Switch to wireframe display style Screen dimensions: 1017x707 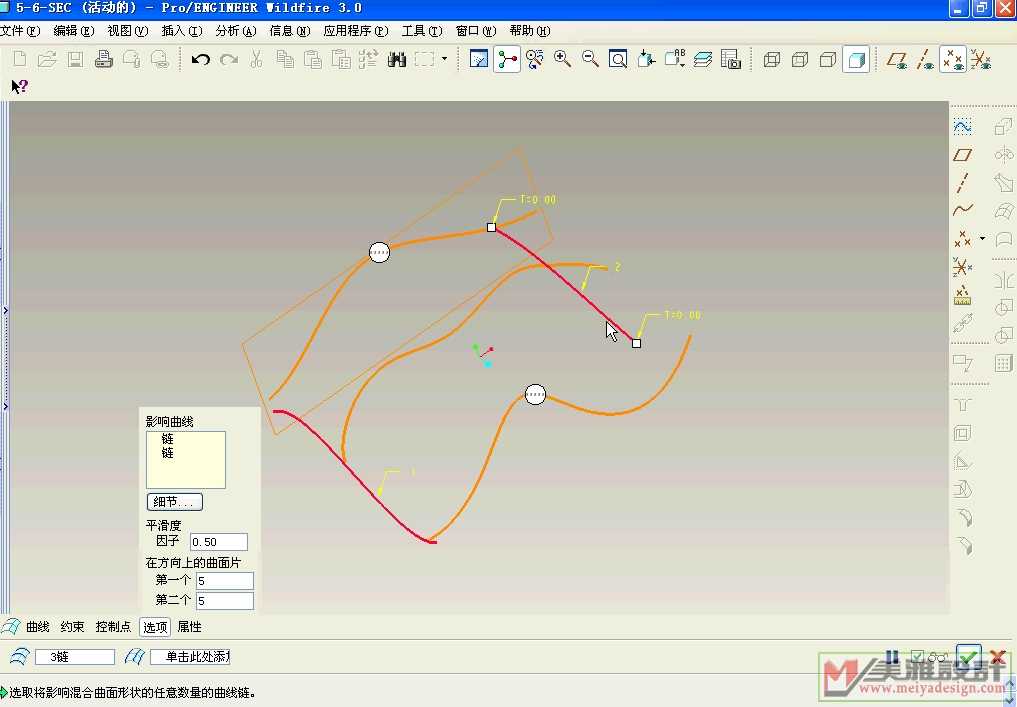pyautogui.click(x=772, y=60)
